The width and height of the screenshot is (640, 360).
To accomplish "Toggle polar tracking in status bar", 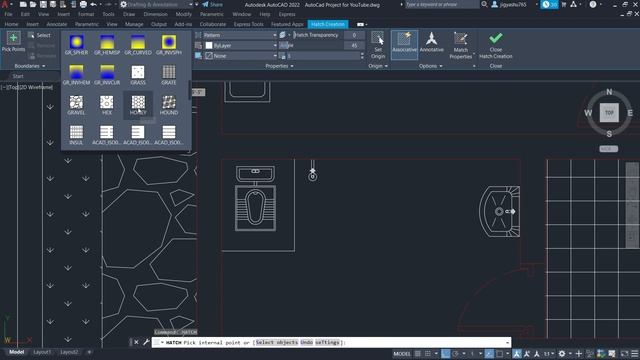I will [456, 354].
